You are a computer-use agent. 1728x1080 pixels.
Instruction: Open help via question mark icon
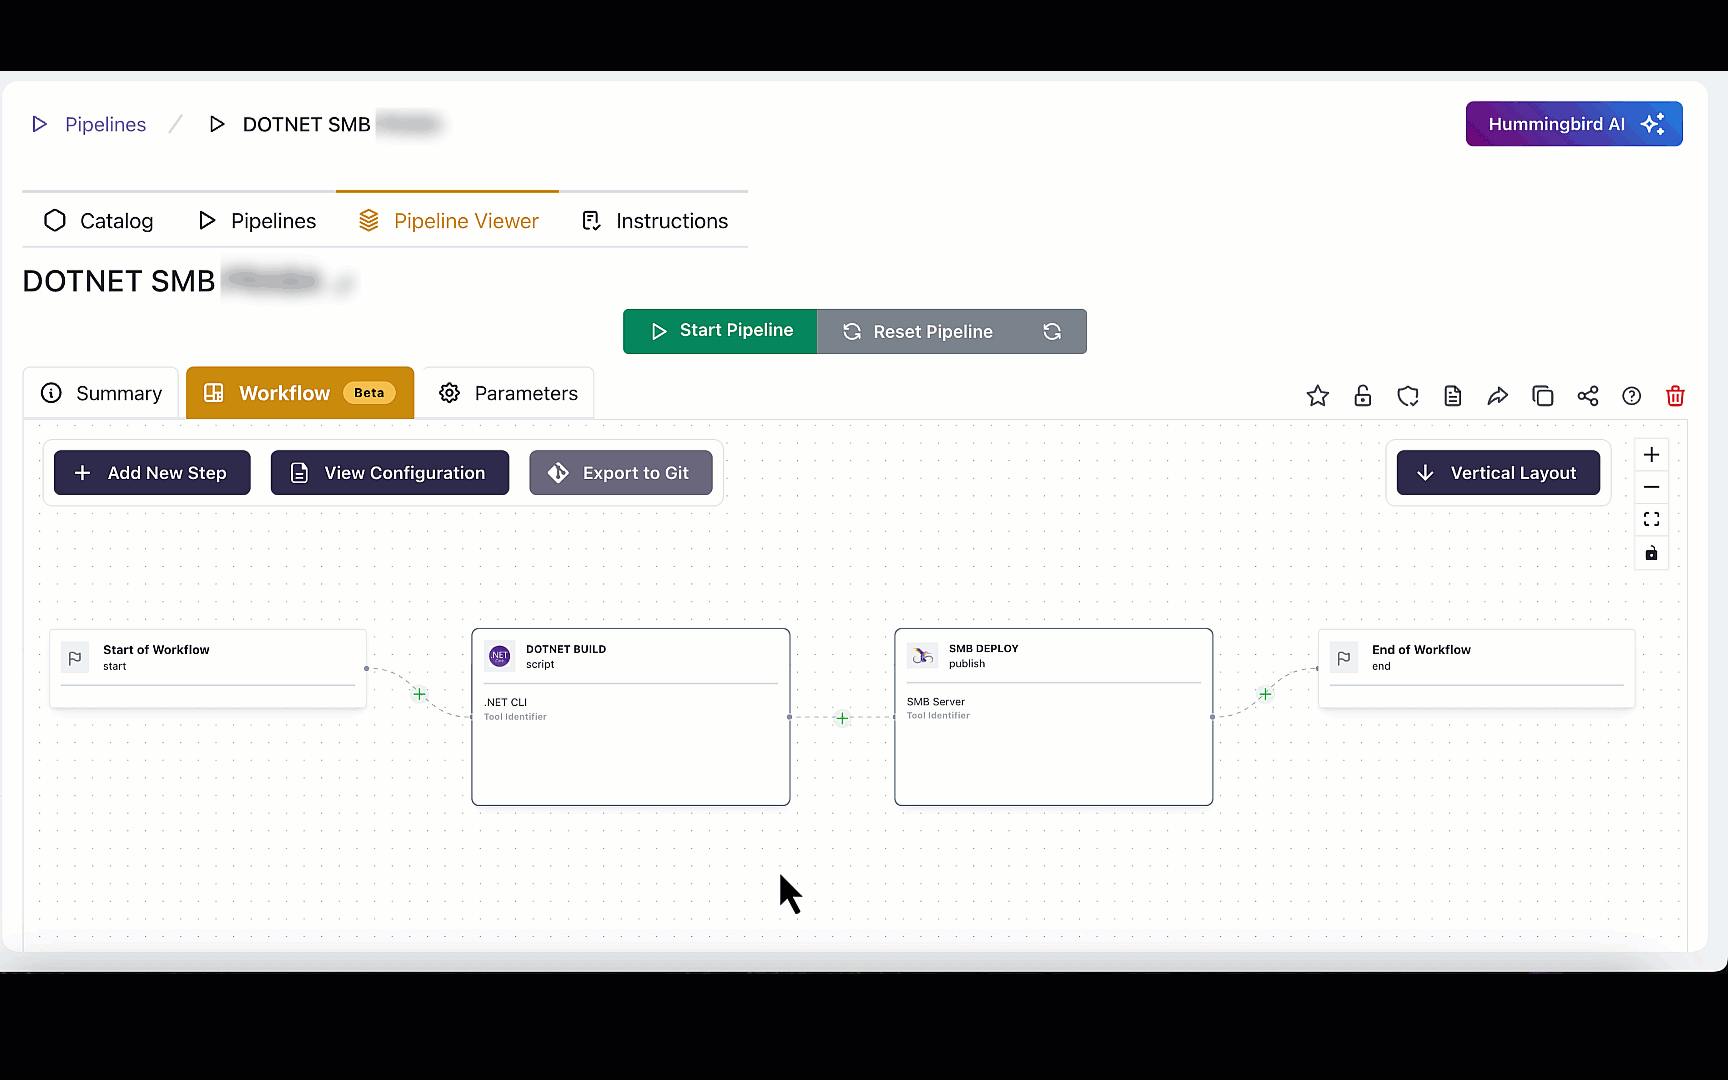(1631, 396)
